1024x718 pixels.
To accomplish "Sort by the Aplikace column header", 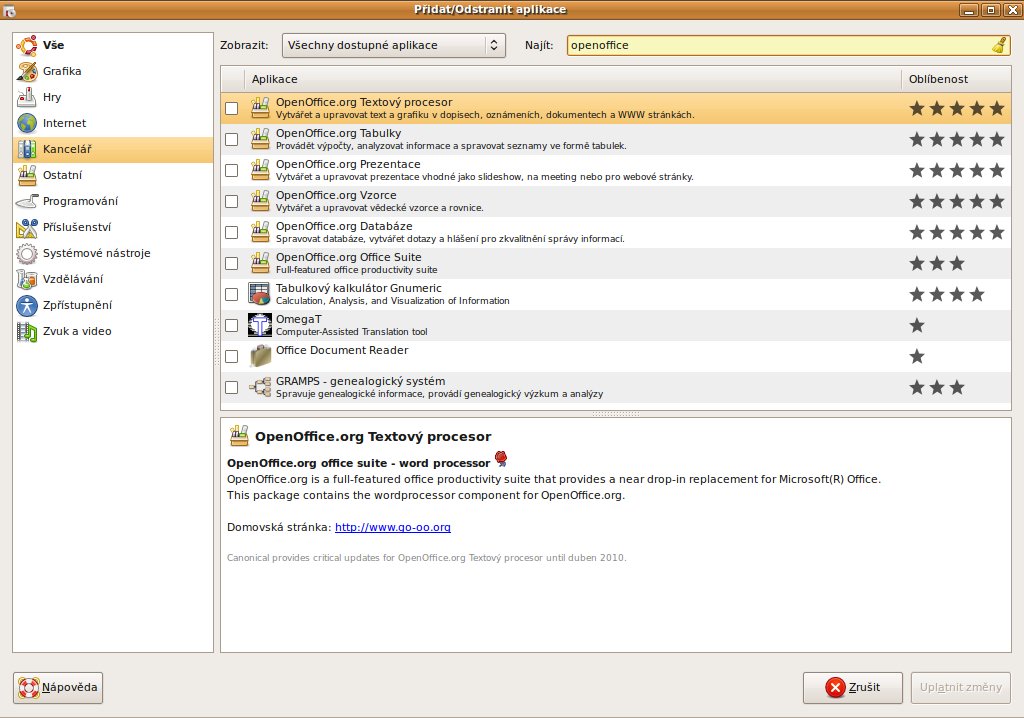I will click(x=572, y=79).
